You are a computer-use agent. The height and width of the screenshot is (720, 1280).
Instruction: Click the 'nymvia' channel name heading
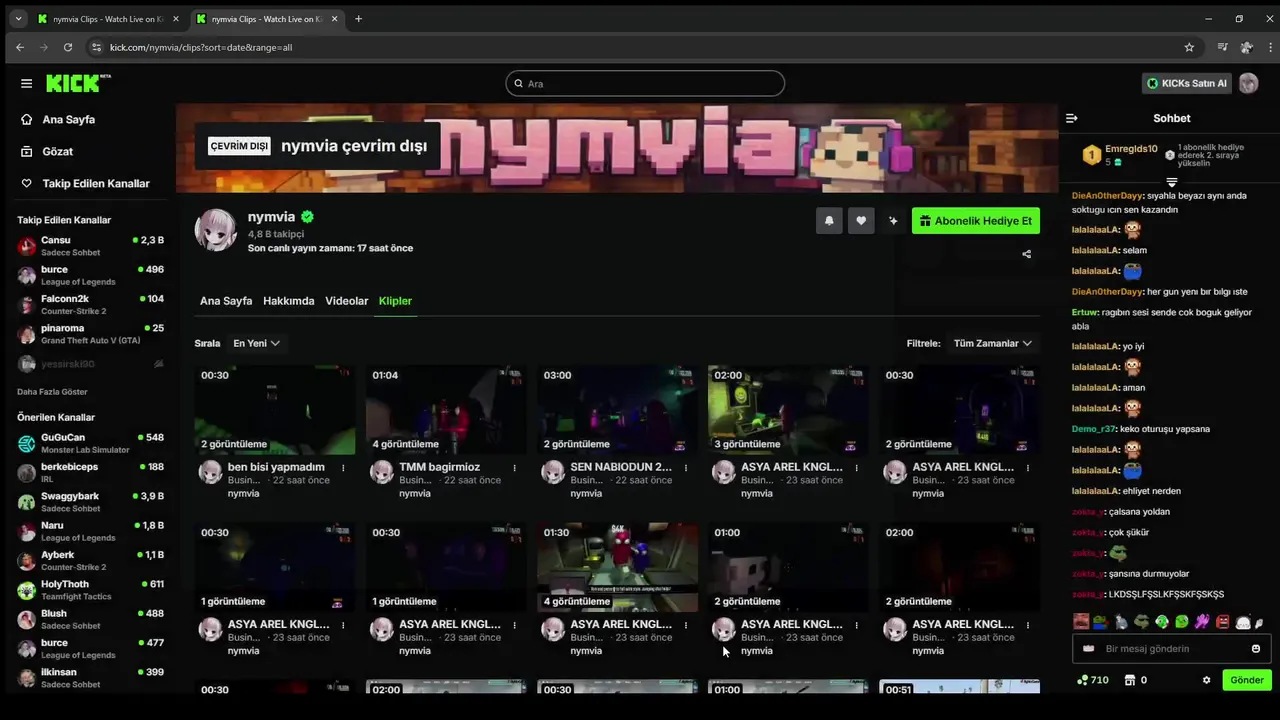(272, 217)
